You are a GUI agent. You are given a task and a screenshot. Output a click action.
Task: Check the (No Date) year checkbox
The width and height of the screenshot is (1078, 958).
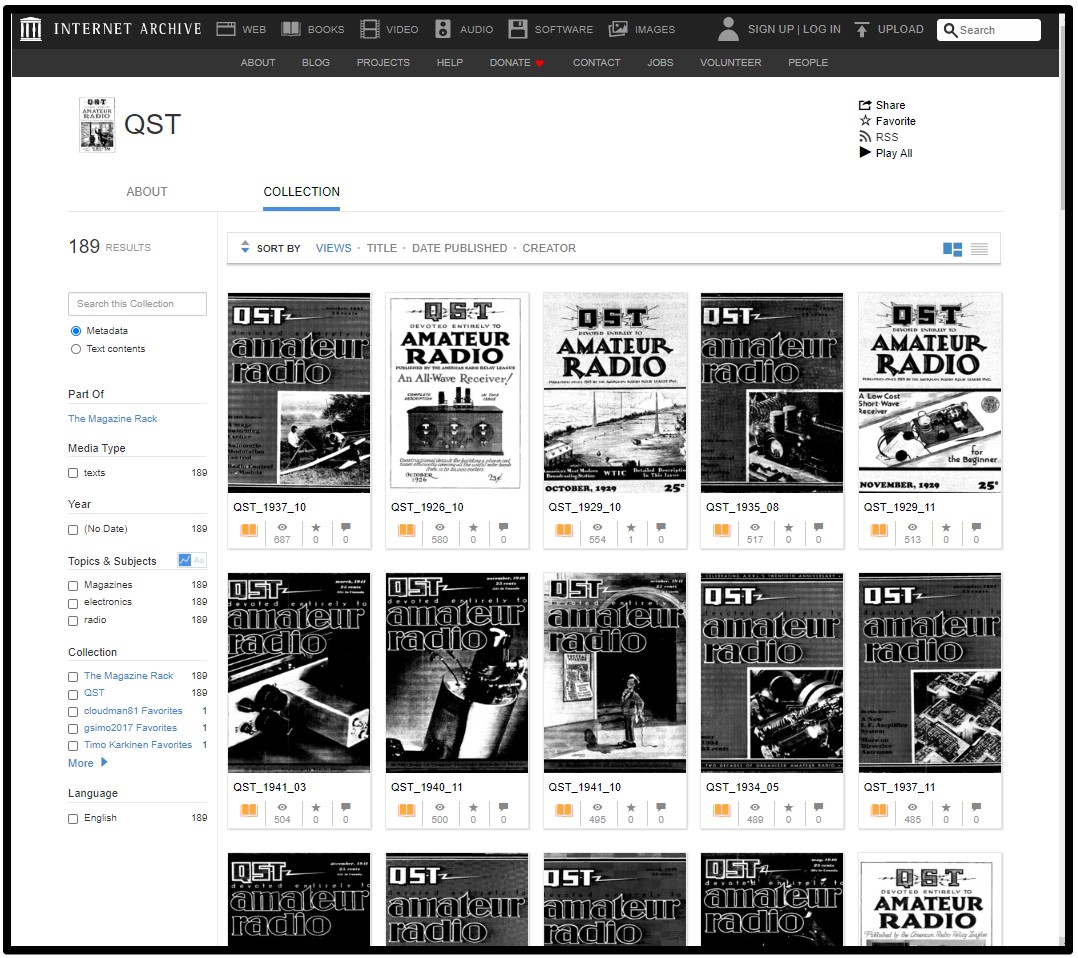pyautogui.click(x=73, y=530)
